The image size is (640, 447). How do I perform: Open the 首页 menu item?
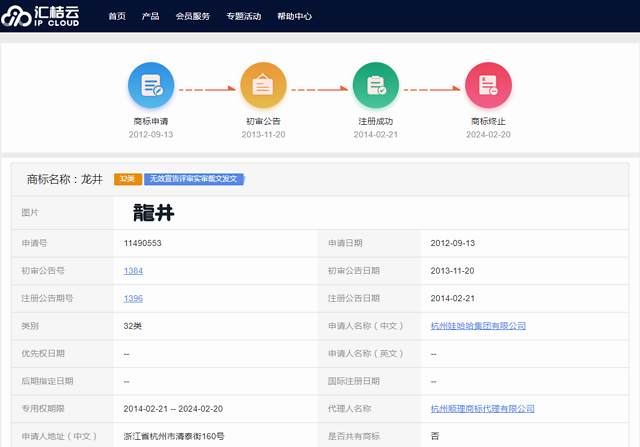pyautogui.click(x=117, y=16)
